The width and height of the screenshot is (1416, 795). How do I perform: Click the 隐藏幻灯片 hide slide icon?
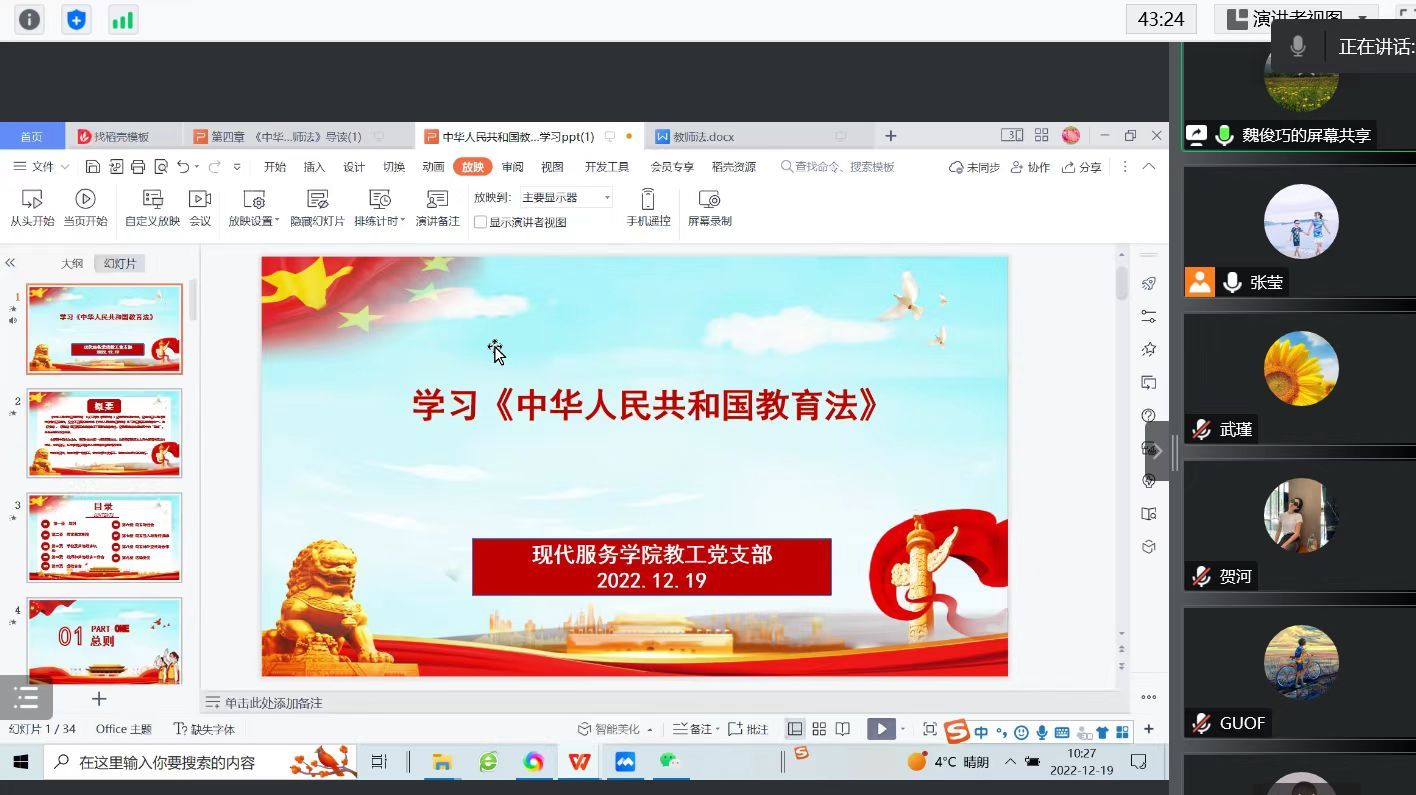(x=317, y=200)
